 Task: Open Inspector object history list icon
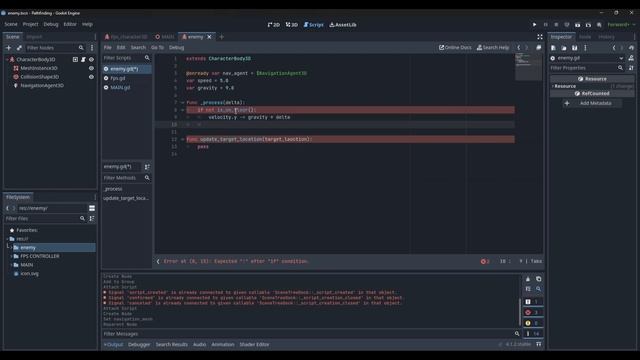[631, 48]
